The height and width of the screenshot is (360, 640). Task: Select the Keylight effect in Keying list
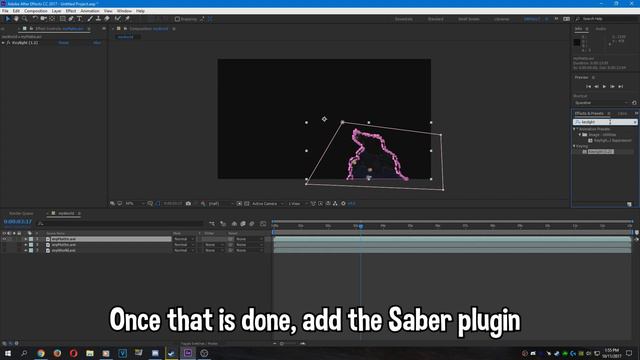(x=600, y=151)
